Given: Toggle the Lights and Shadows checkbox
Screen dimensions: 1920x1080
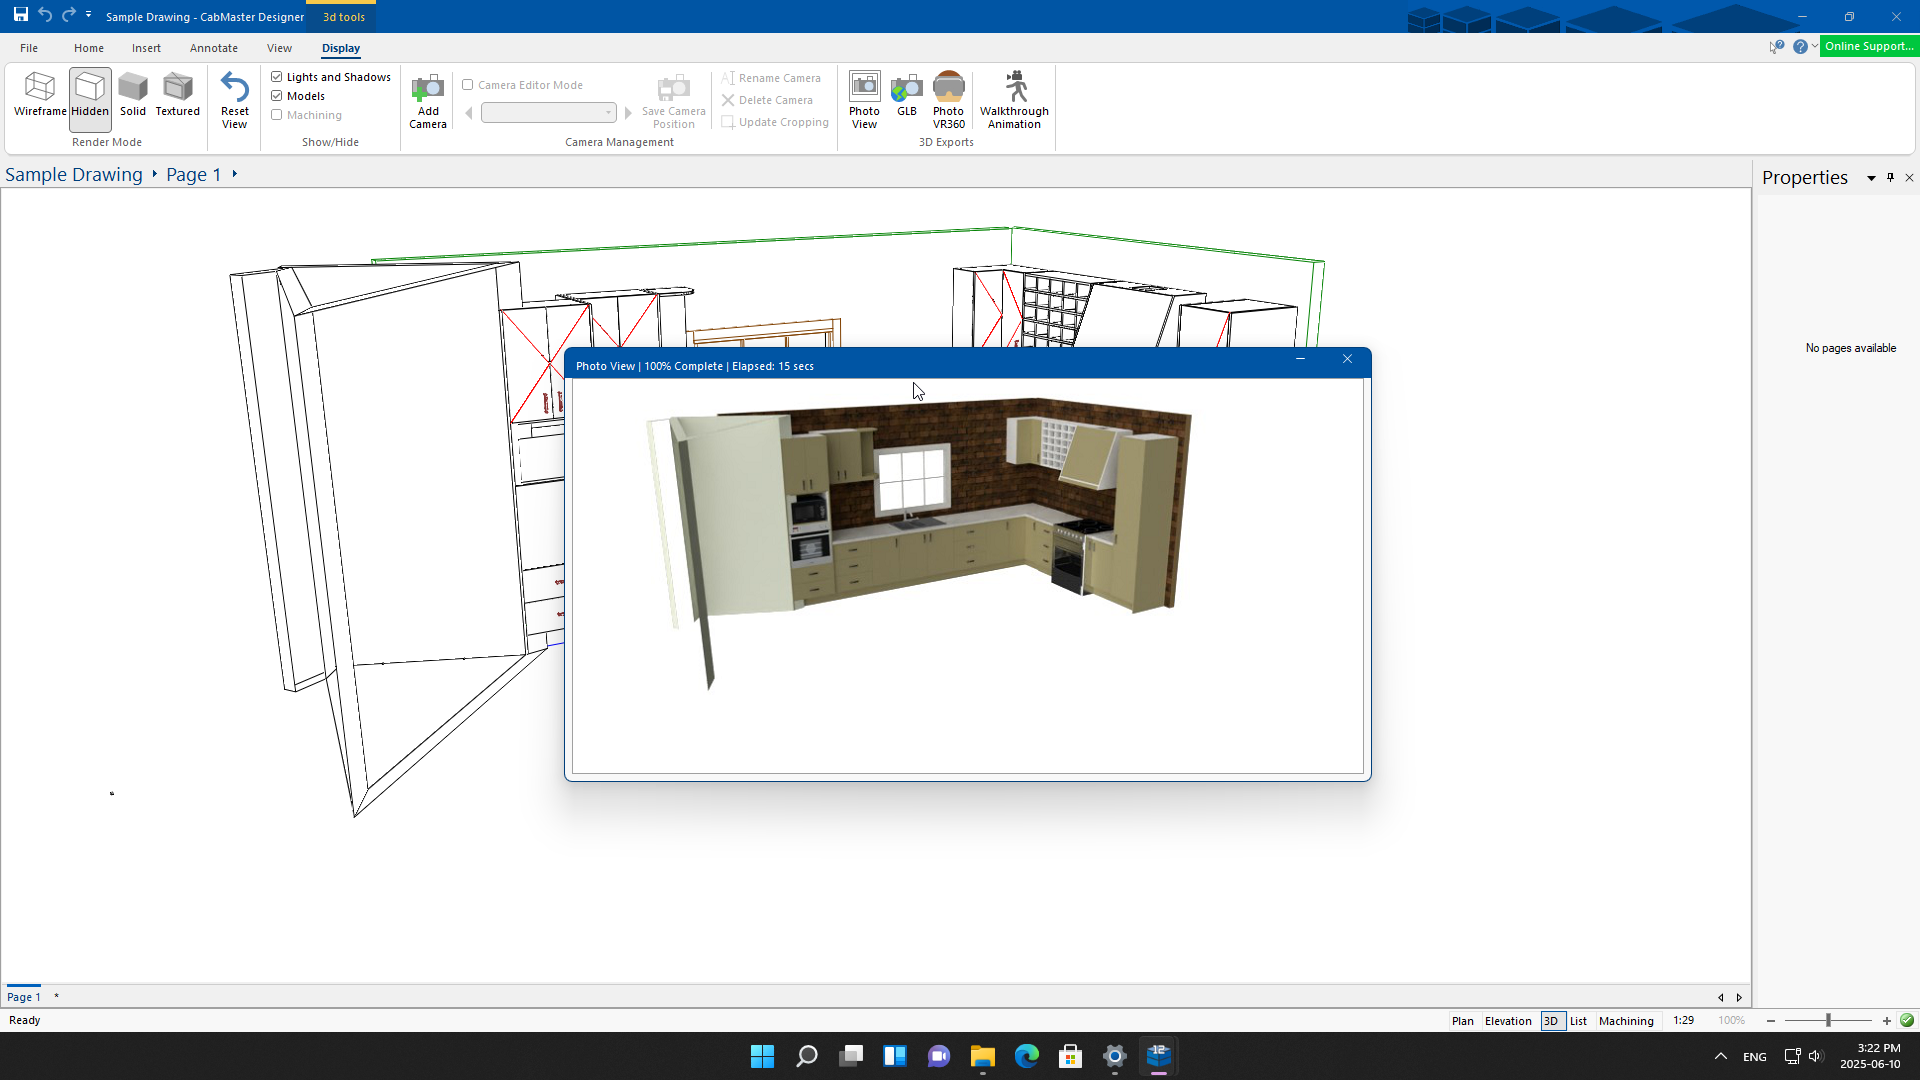Looking at the screenshot, I should pos(277,77).
